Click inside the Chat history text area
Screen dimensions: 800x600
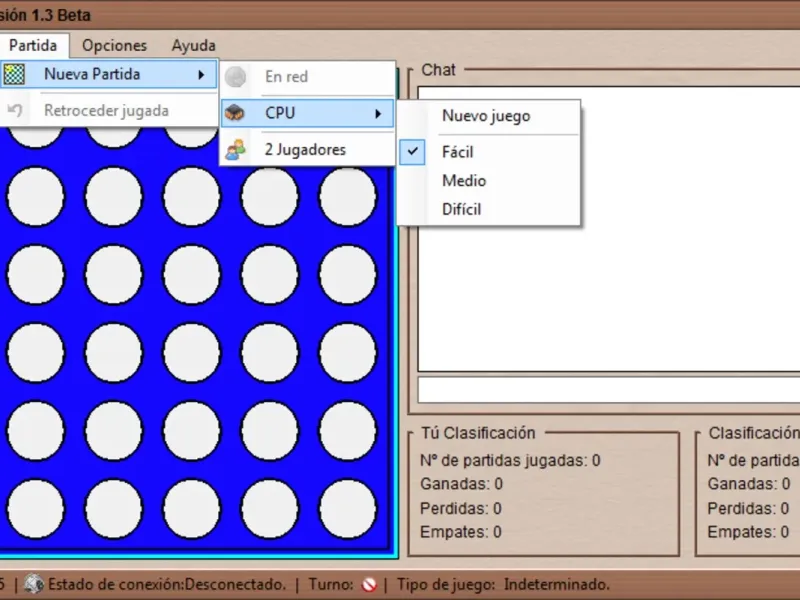pyautogui.click(x=609, y=229)
